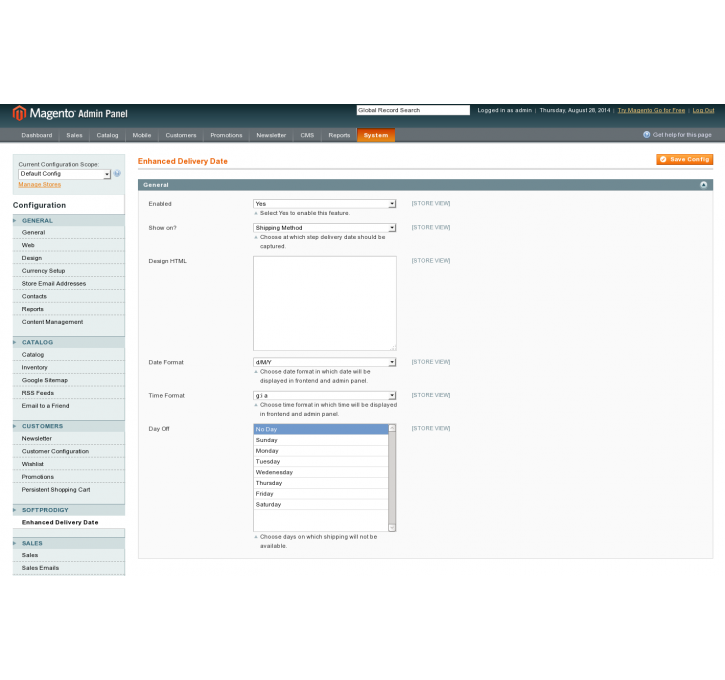725x680 pixels.
Task: Open the Time Format dropdown
Action: point(324,395)
